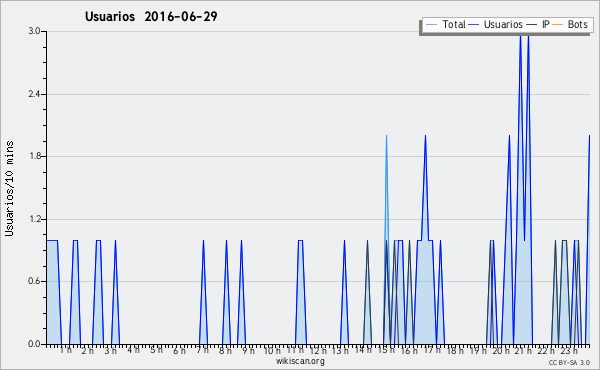Open the wikiscan.org credit text
The width and height of the screenshot is (600, 370).
[300, 361]
